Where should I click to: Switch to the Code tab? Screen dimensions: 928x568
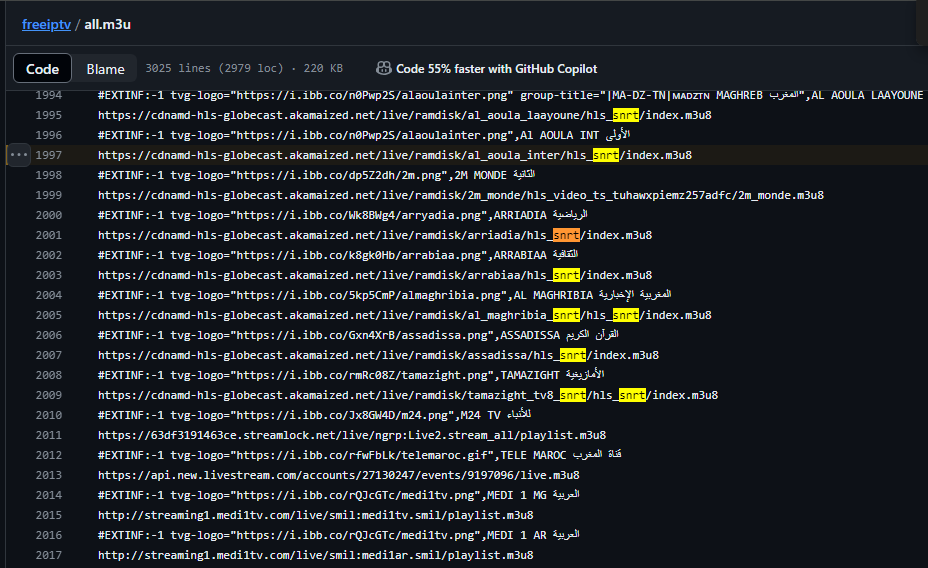[43, 69]
